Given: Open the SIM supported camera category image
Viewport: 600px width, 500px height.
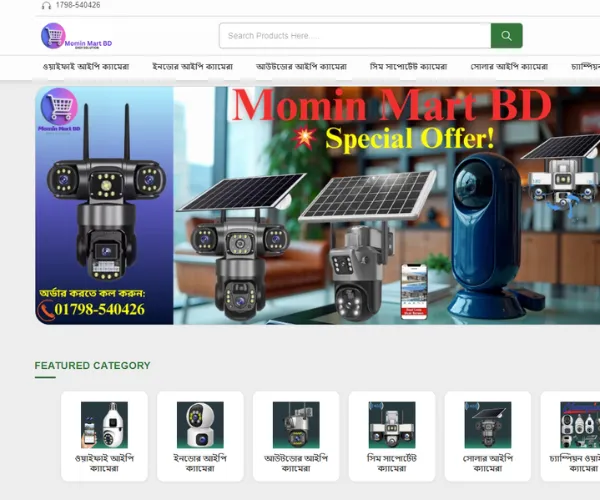Looking at the screenshot, I should tap(392, 424).
